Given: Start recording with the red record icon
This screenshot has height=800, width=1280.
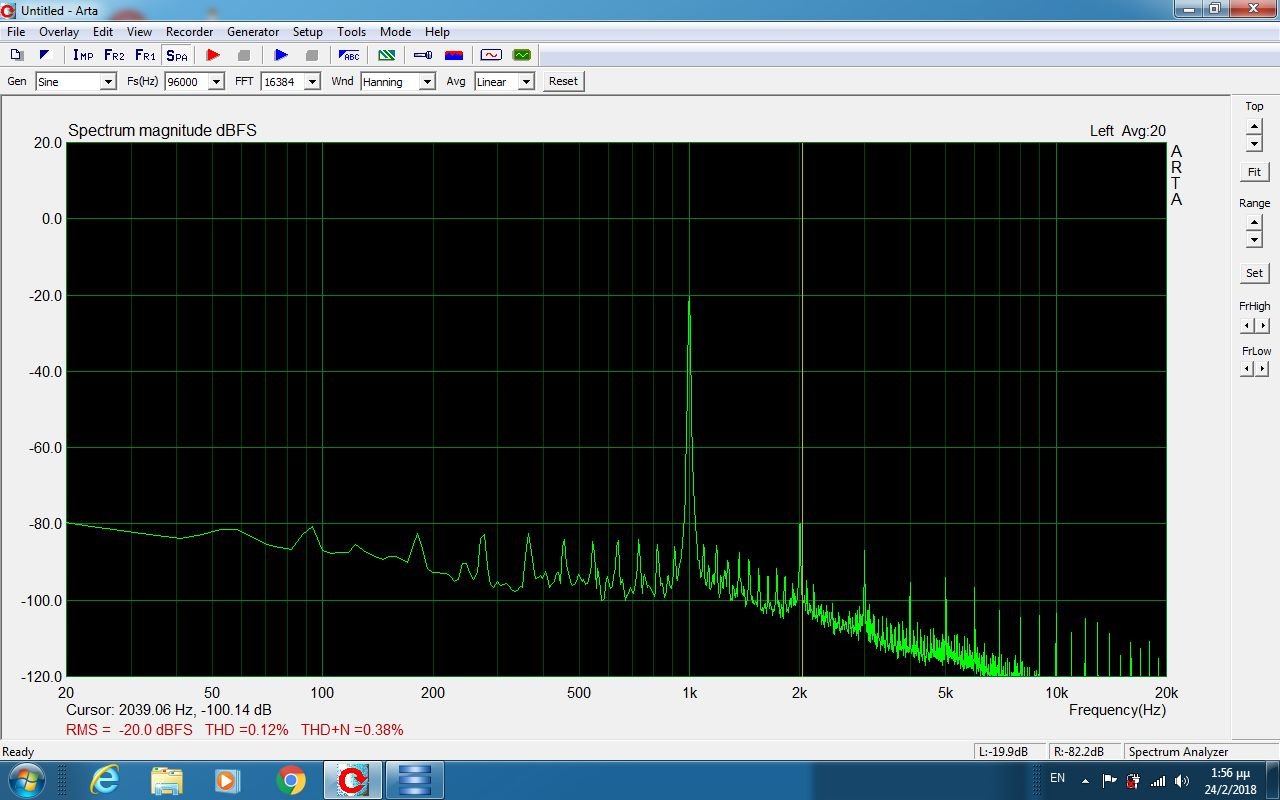Looking at the screenshot, I should pos(212,55).
